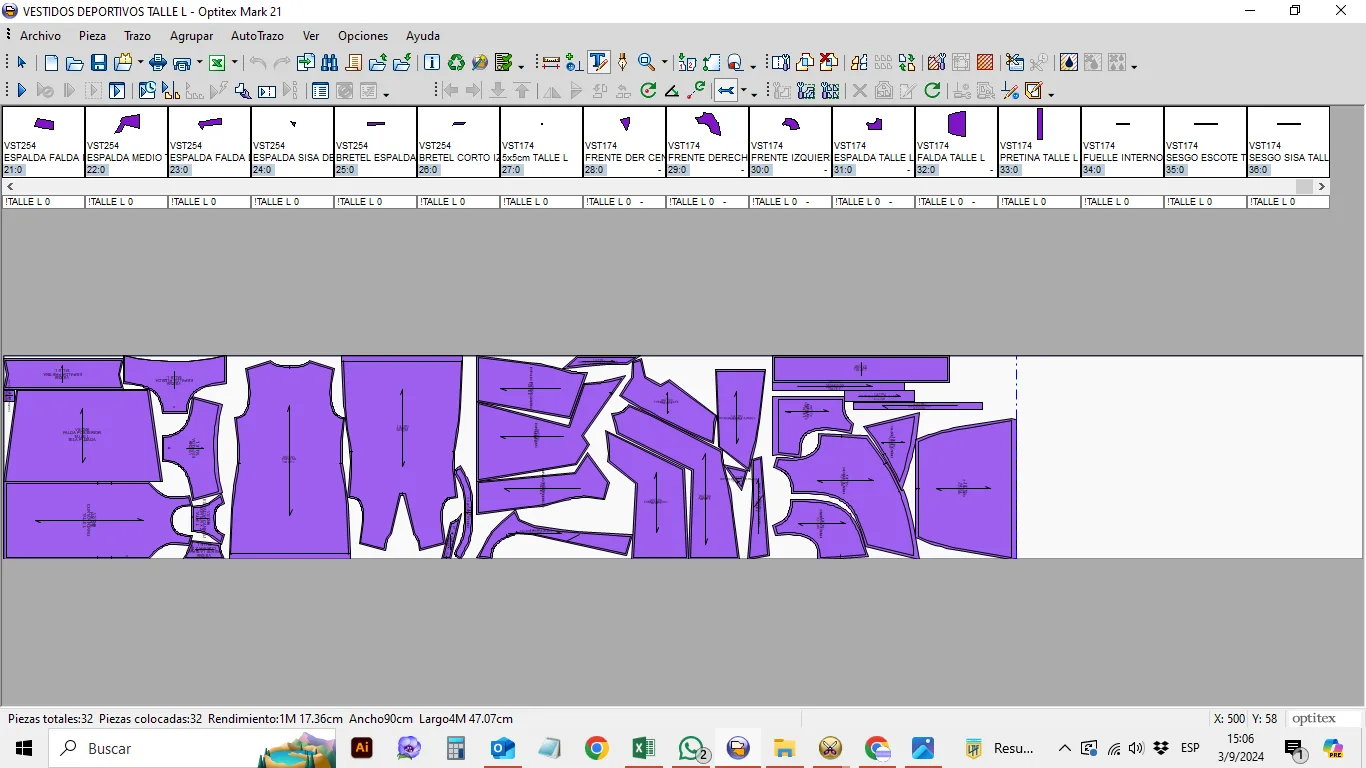The width and height of the screenshot is (1366, 768).
Task: Open the Ayuda menu
Action: pyautogui.click(x=422, y=36)
